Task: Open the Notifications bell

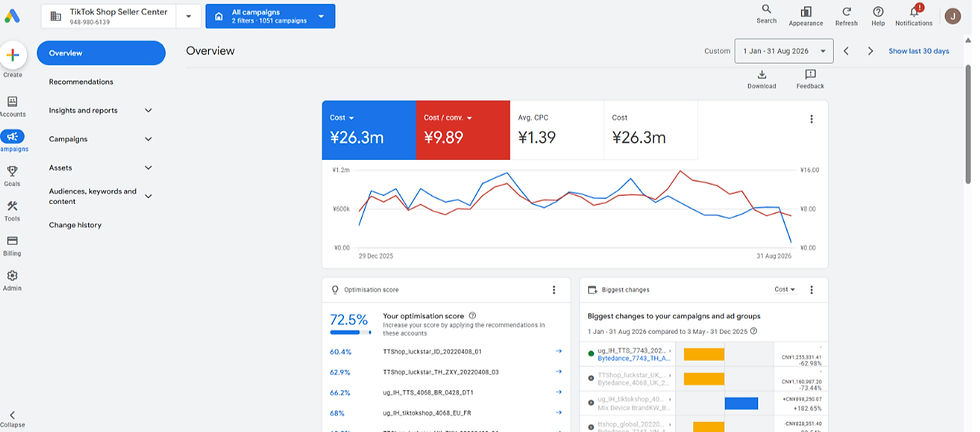Action: pos(914,11)
